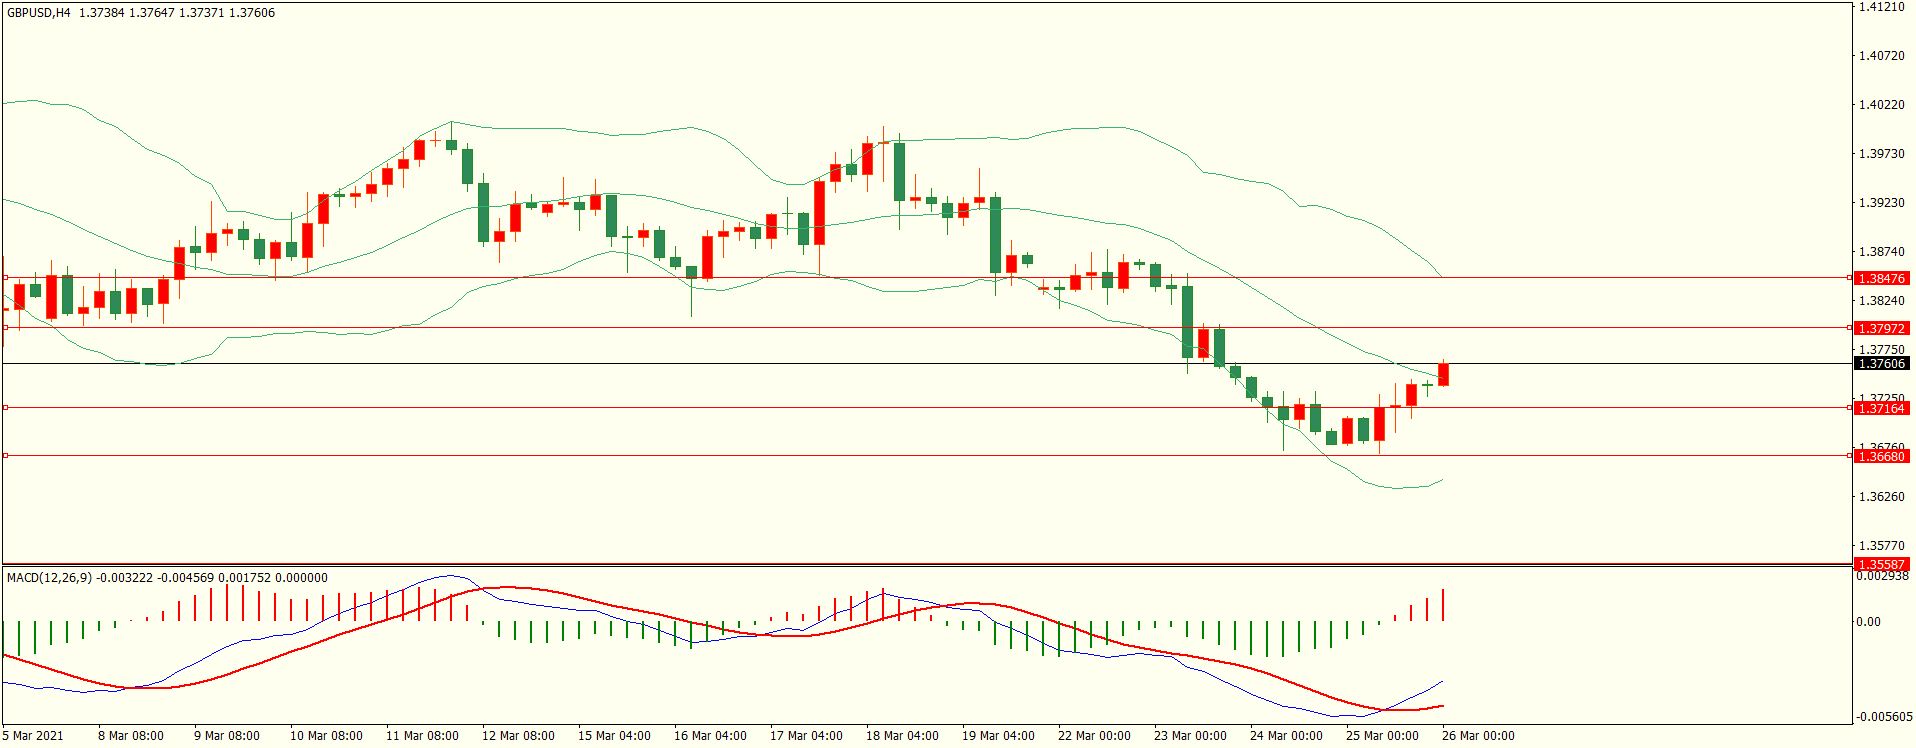This screenshot has width=1916, height=748.
Task: Click the last MACD histogram bar
Action: coord(1443,605)
